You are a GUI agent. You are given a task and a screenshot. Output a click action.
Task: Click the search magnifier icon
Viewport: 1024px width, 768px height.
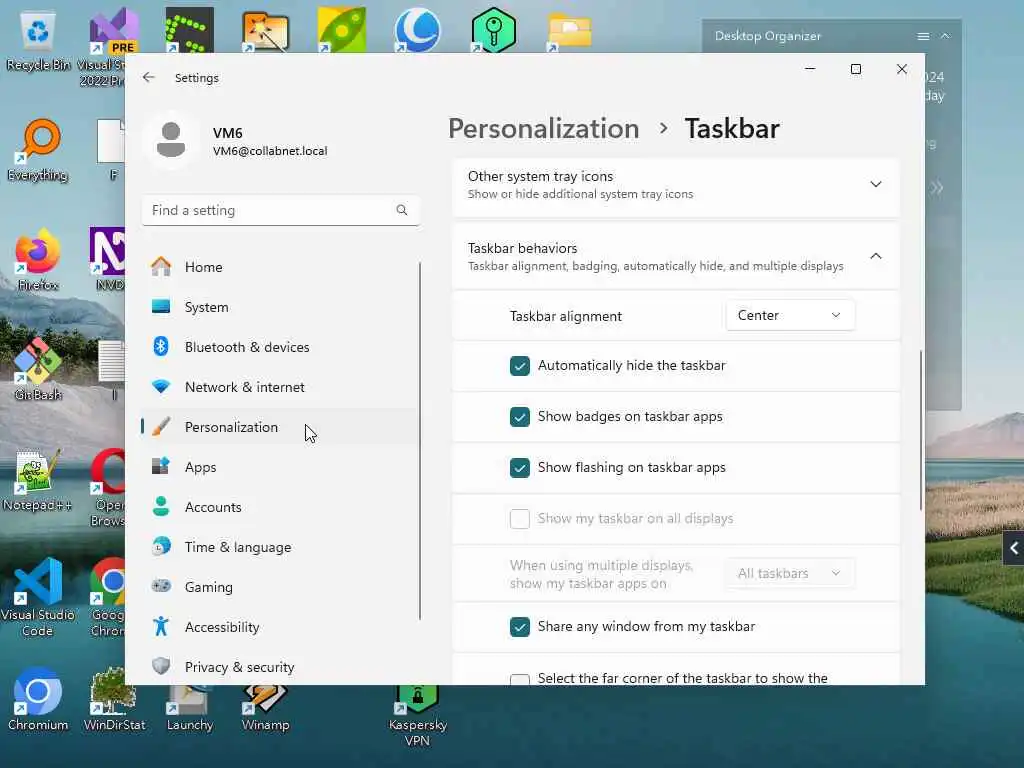pos(402,210)
